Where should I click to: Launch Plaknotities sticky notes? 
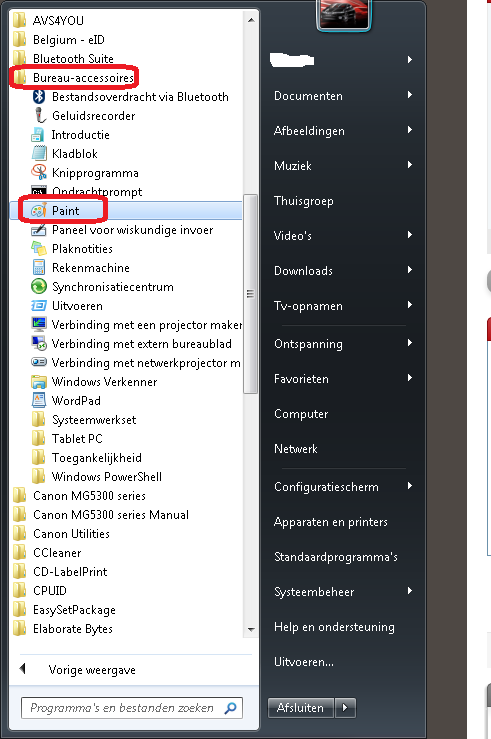pyautogui.click(x=82, y=249)
